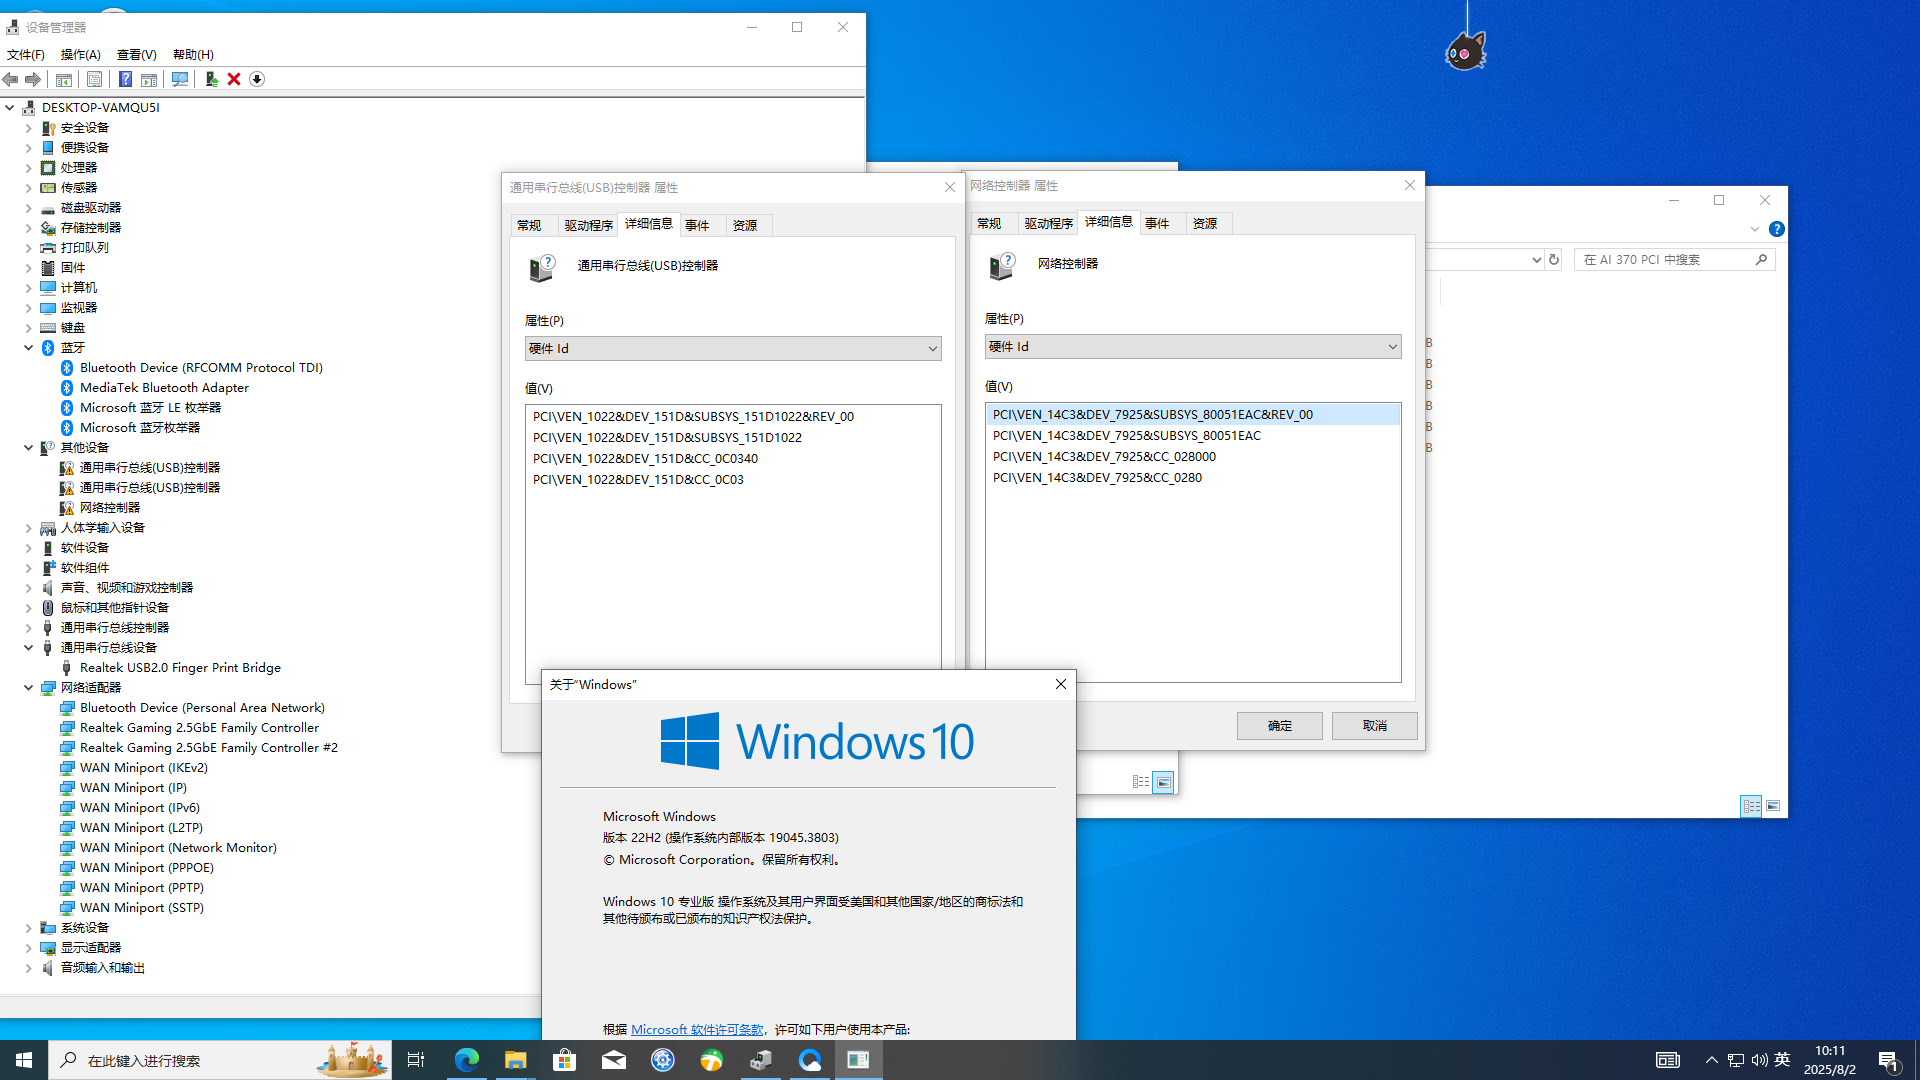
Task: Click the clock showing 10:11
Action: click(1830, 1051)
